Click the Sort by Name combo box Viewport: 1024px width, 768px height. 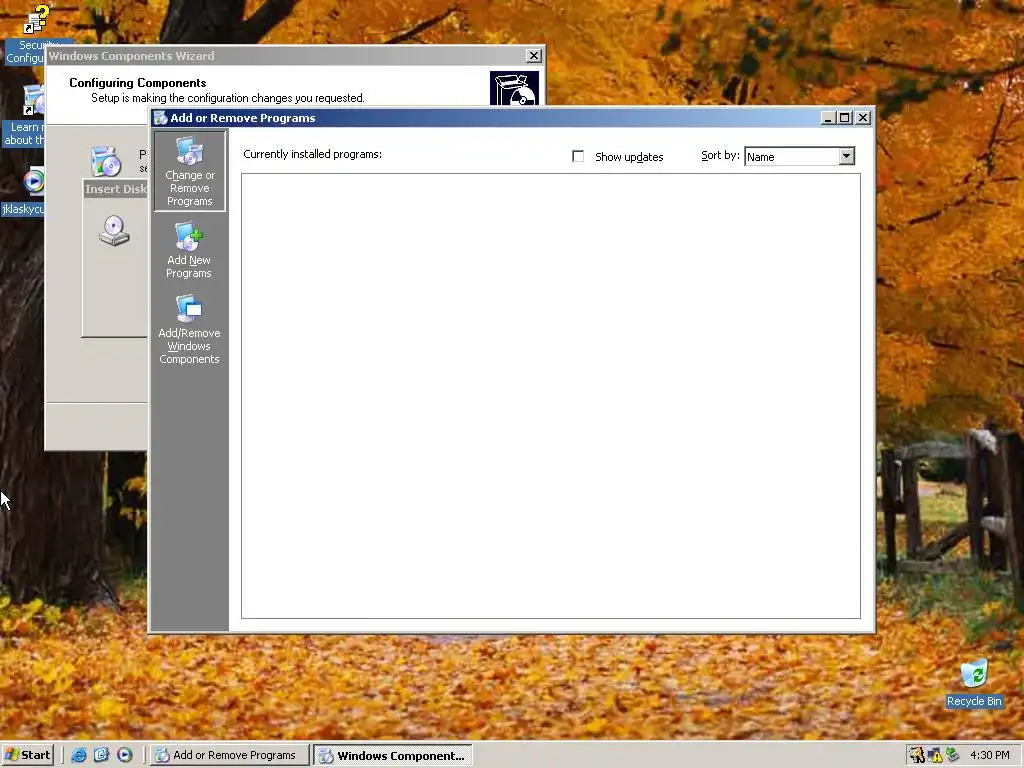[799, 156]
